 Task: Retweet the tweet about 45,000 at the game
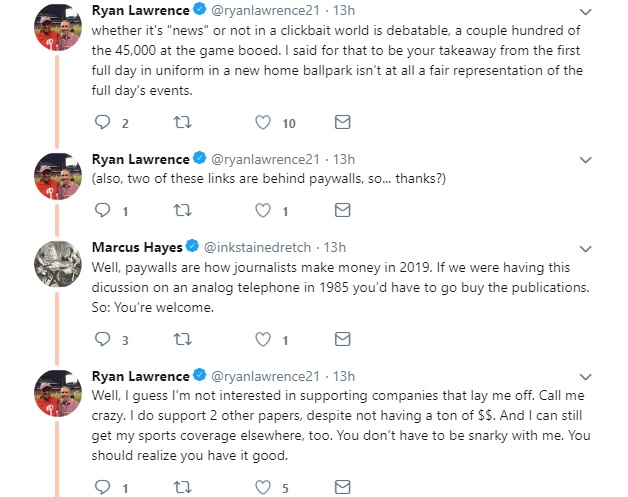[x=182, y=123]
